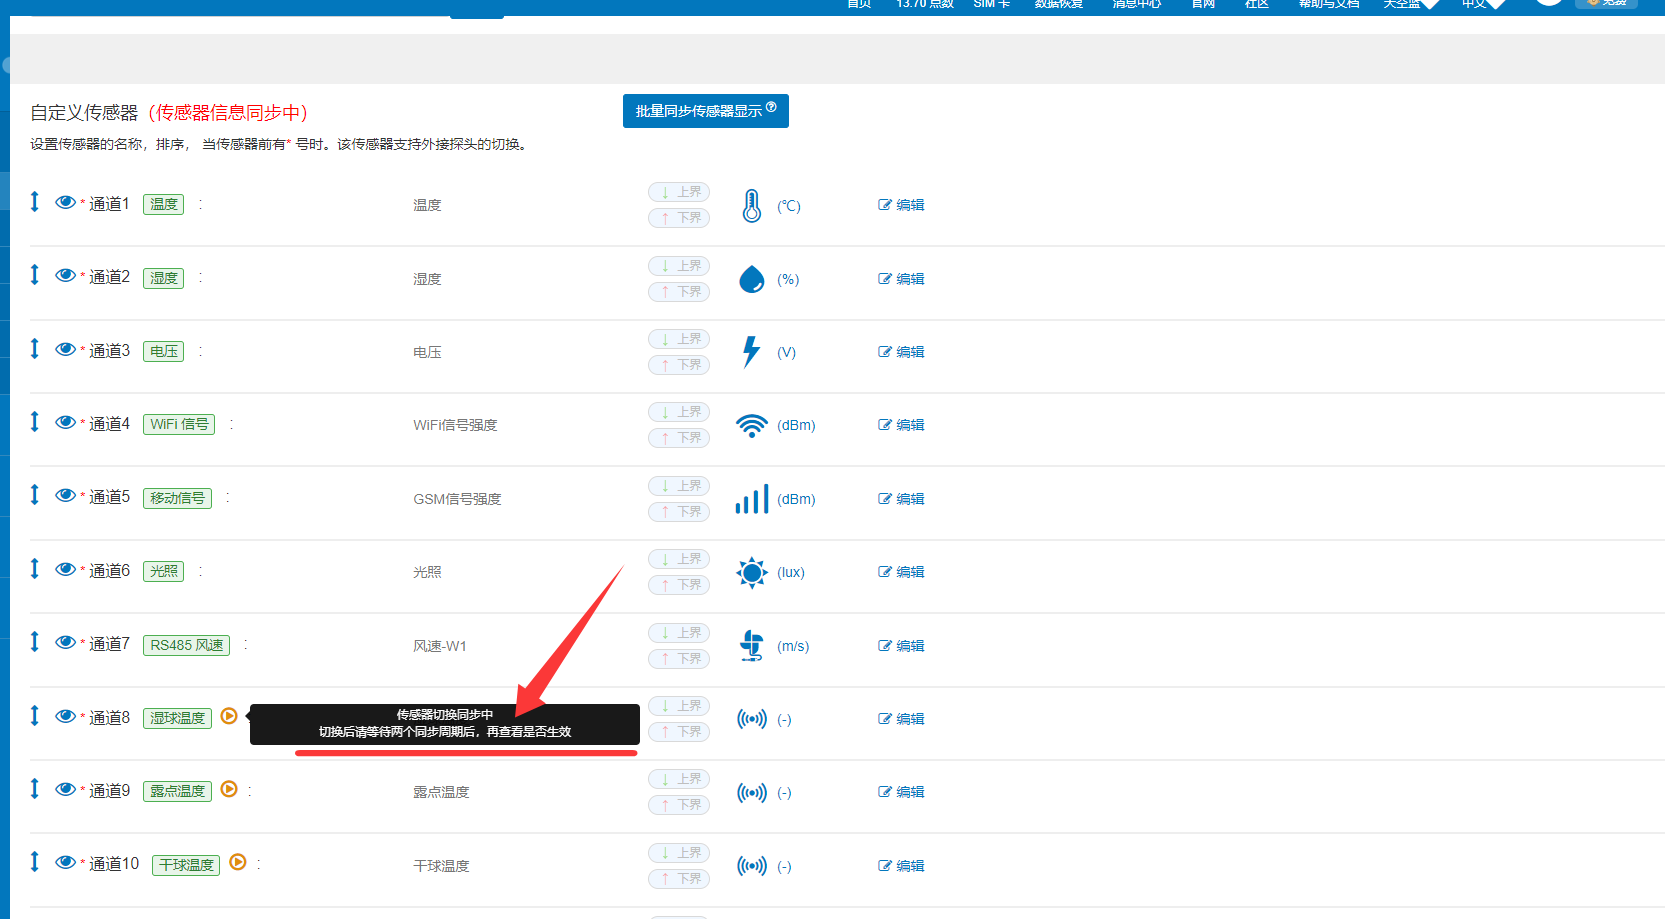The width and height of the screenshot is (1665, 919).
Task: Grab the sort handle for 通道1
Action: coord(35,202)
